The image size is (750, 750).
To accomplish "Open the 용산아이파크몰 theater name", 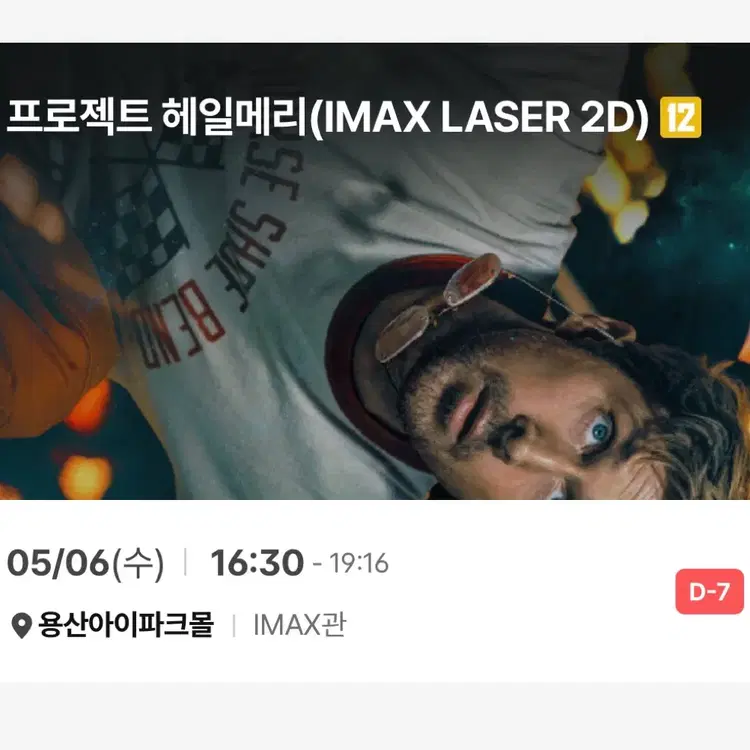I will point(126,624).
